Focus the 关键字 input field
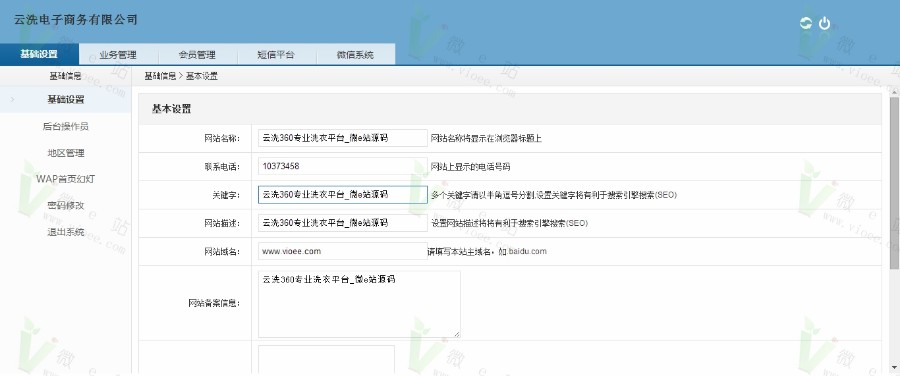 coord(343,195)
